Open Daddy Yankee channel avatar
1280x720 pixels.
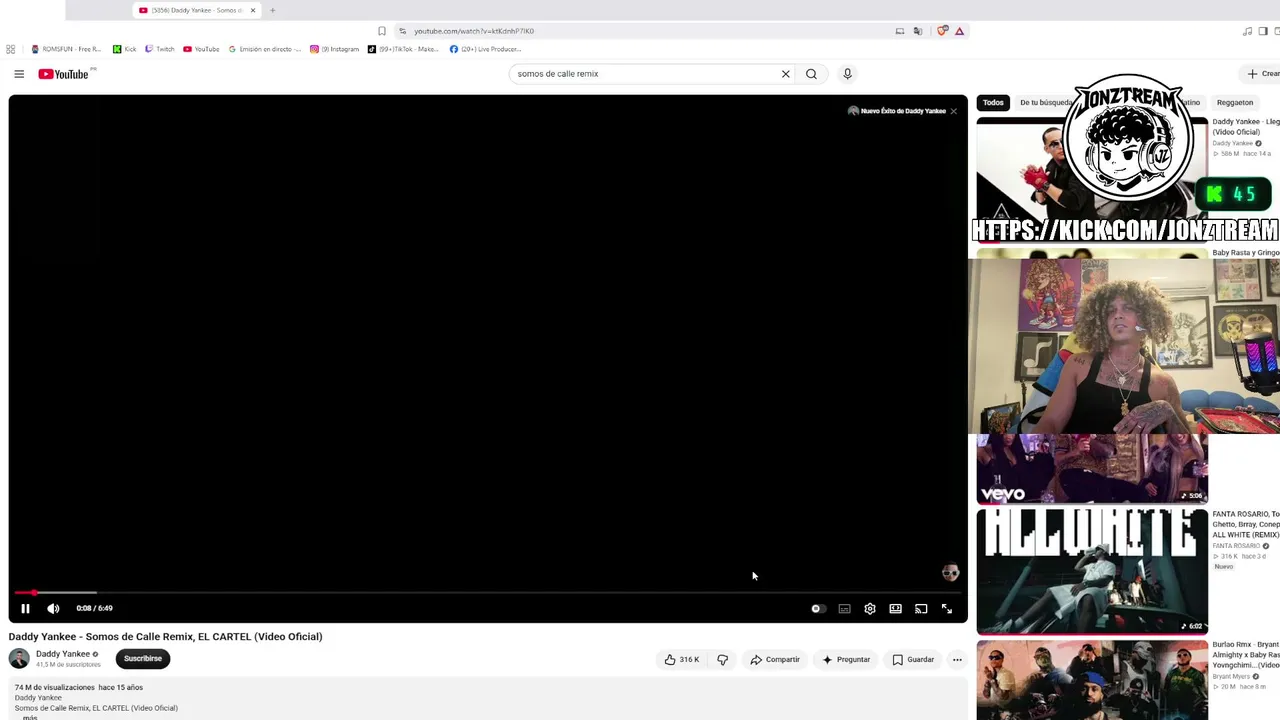click(19, 658)
